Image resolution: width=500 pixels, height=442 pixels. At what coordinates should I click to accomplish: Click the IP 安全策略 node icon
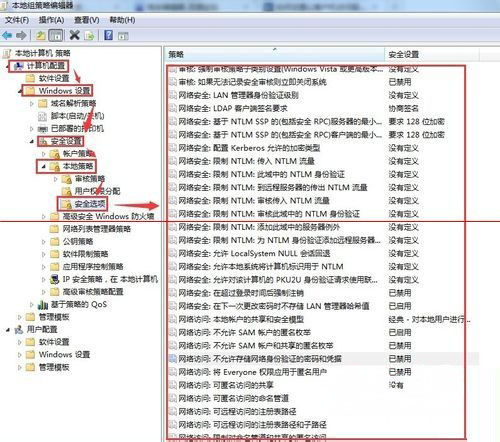pos(54,279)
